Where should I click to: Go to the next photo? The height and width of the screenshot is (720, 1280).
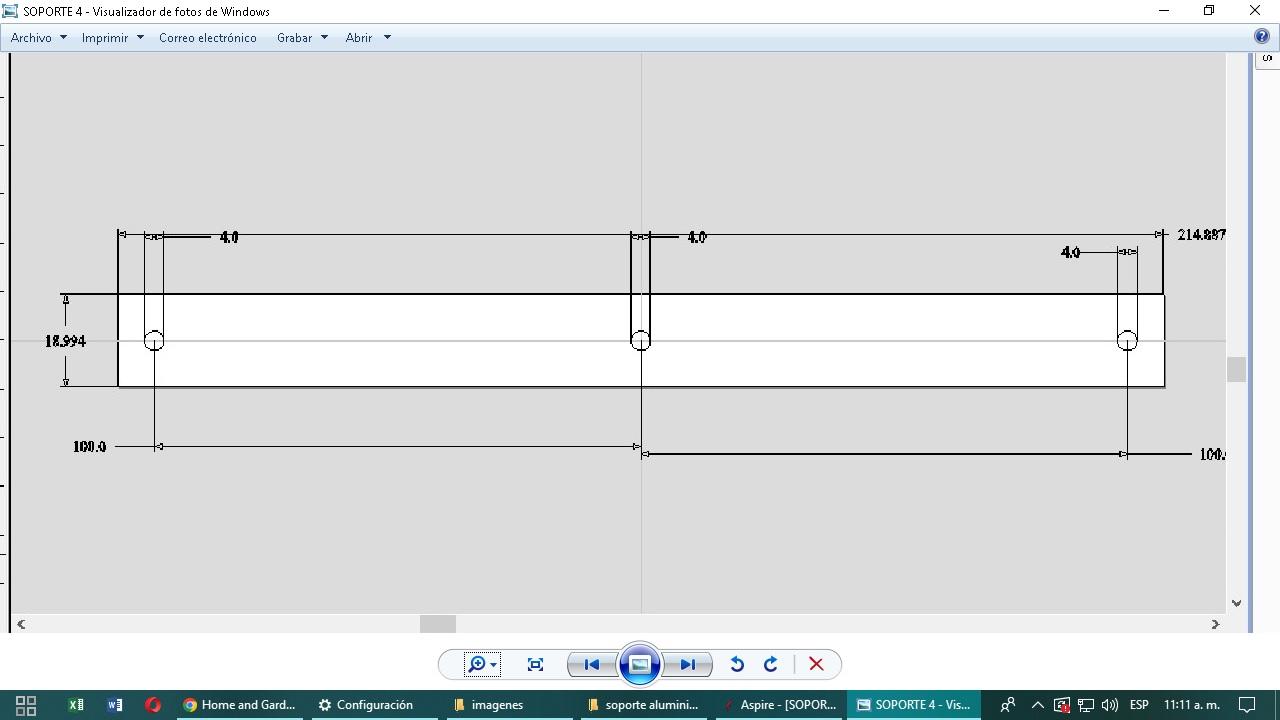coord(688,664)
